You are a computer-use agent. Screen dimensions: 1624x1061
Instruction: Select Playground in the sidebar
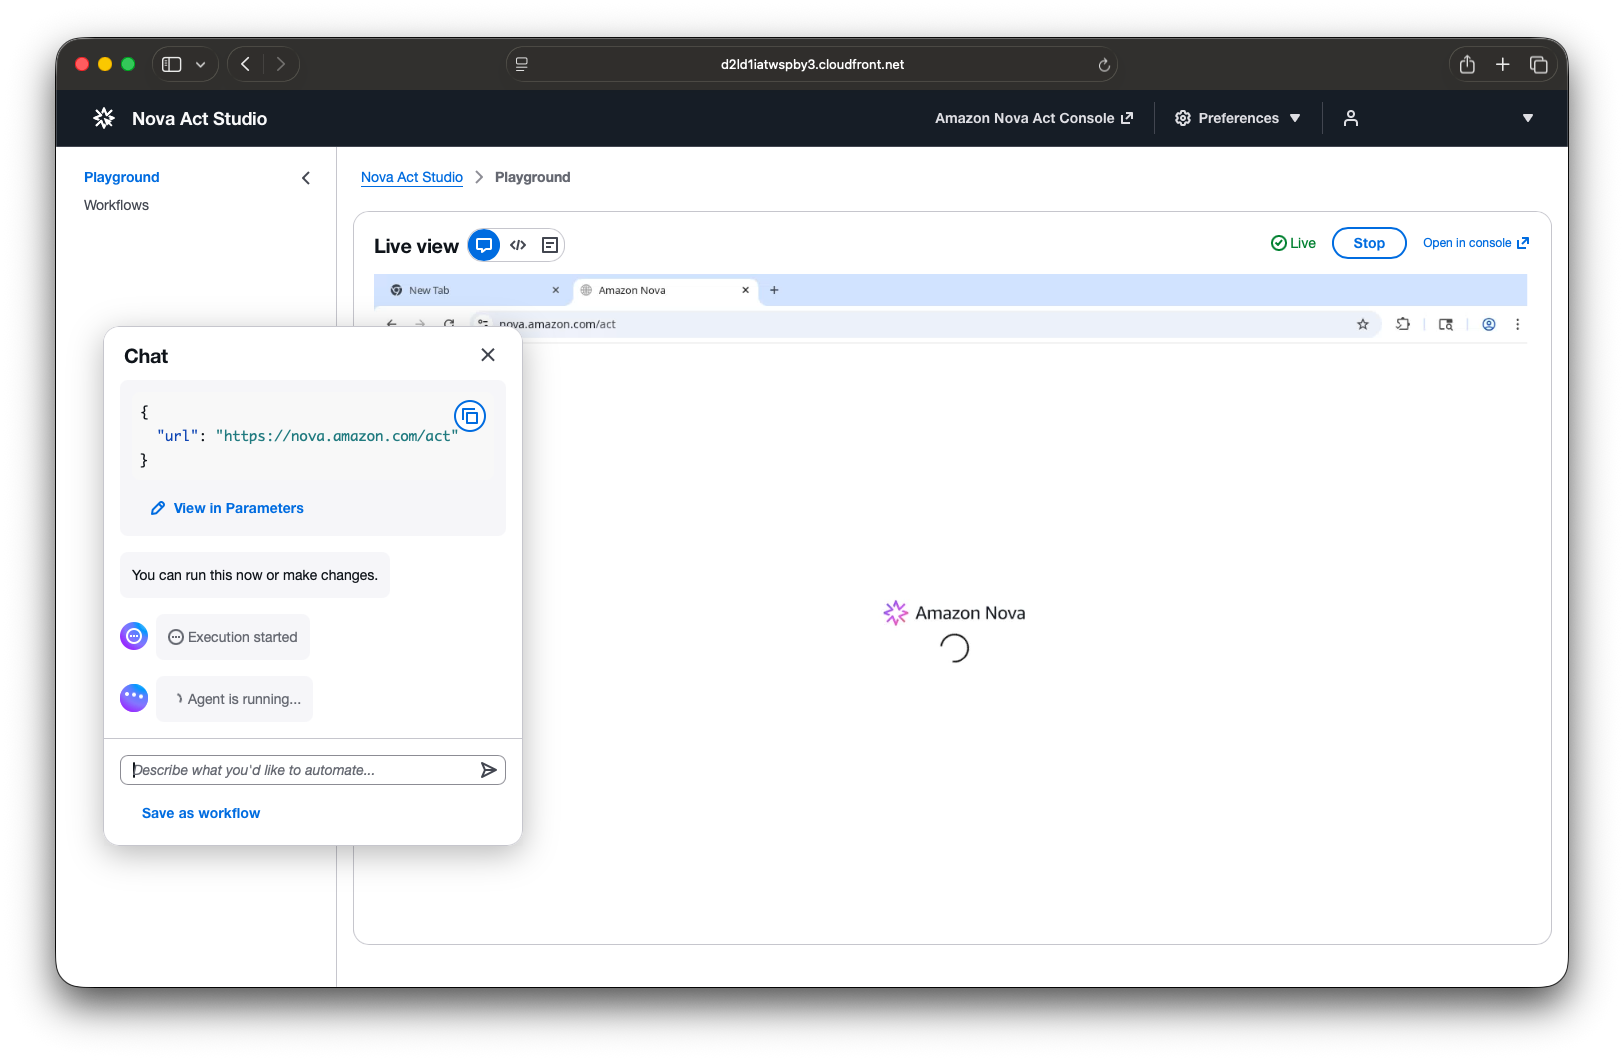coord(122,177)
